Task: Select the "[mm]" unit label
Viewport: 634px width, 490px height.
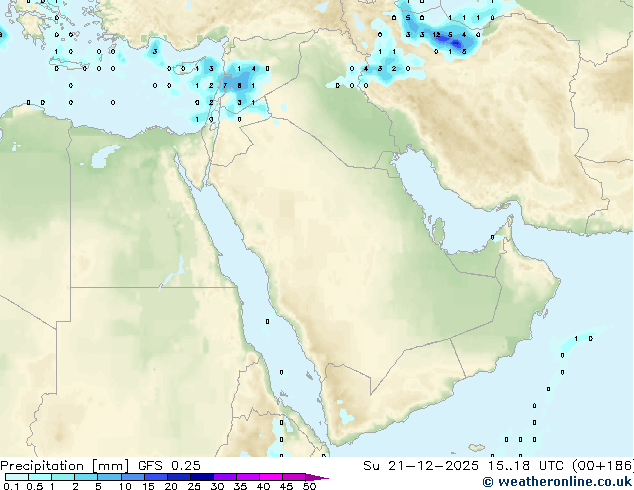Action: pos(111,466)
